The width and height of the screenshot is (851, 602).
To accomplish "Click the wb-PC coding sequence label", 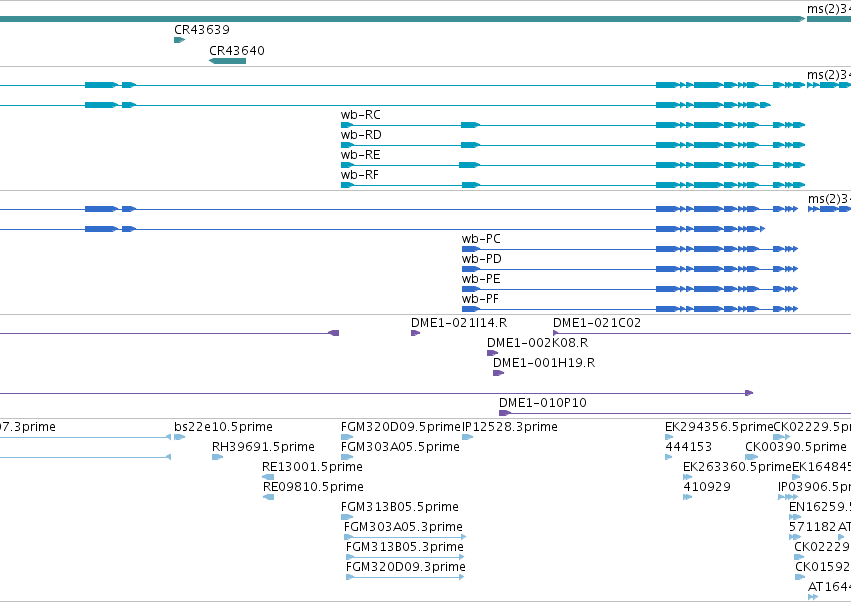I will pyautogui.click(x=481, y=239).
